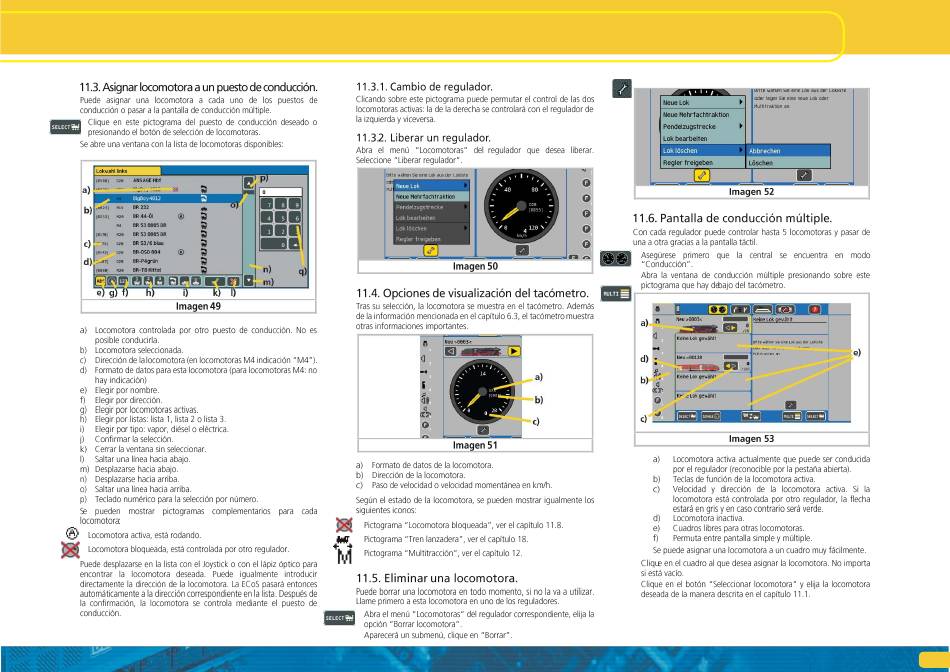Select wide checkmark button in Imagen 49 toolbar
The image size is (950, 672).
(214, 281)
